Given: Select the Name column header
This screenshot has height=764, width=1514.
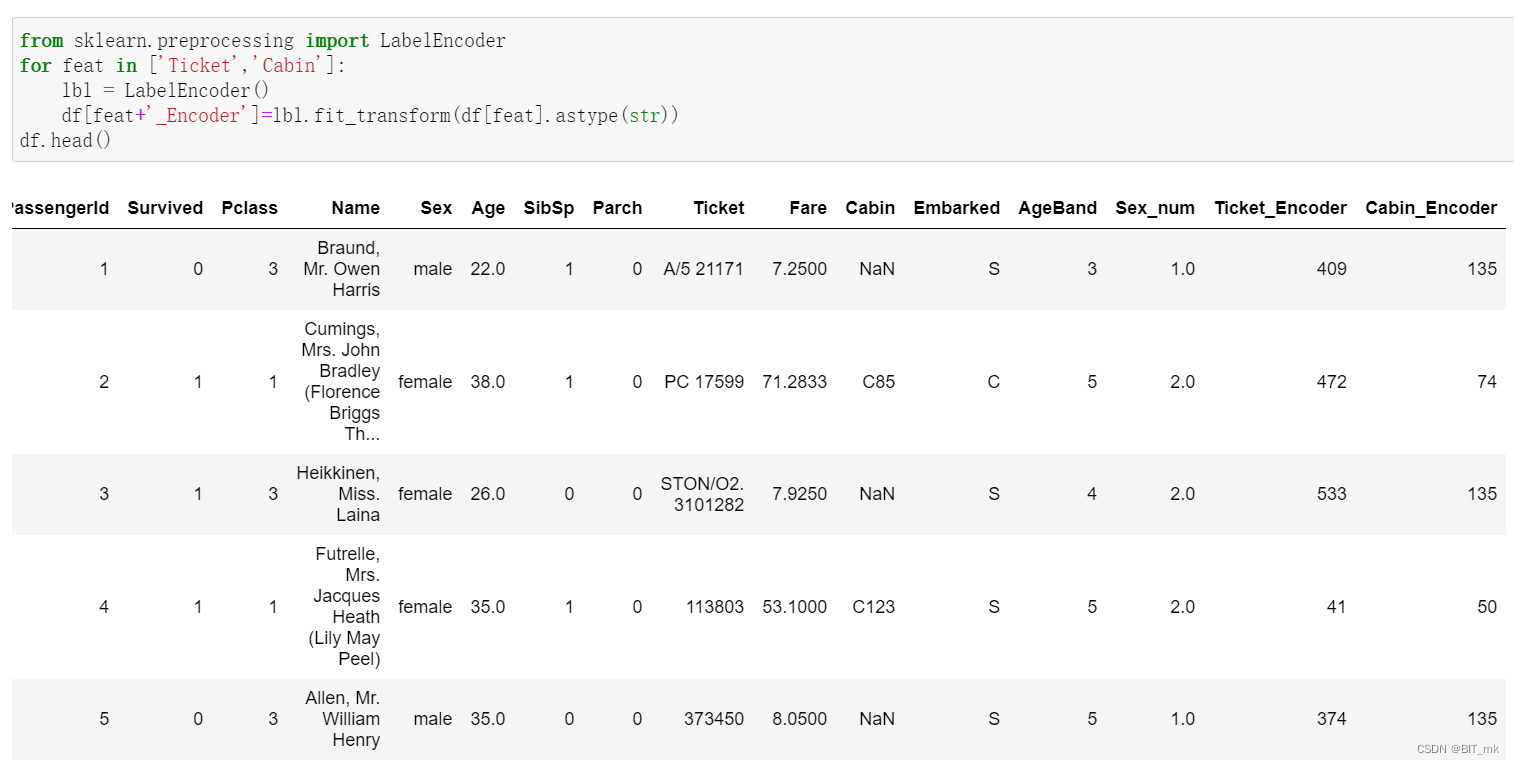Looking at the screenshot, I should click(x=356, y=208).
